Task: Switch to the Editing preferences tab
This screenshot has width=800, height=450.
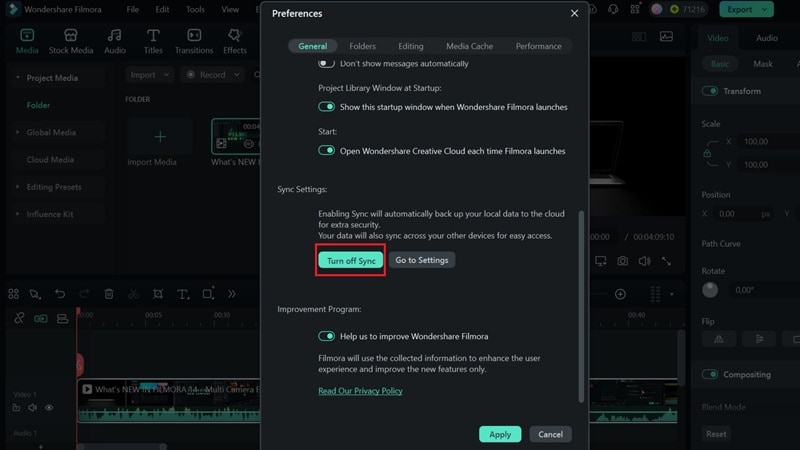Action: coord(411,46)
